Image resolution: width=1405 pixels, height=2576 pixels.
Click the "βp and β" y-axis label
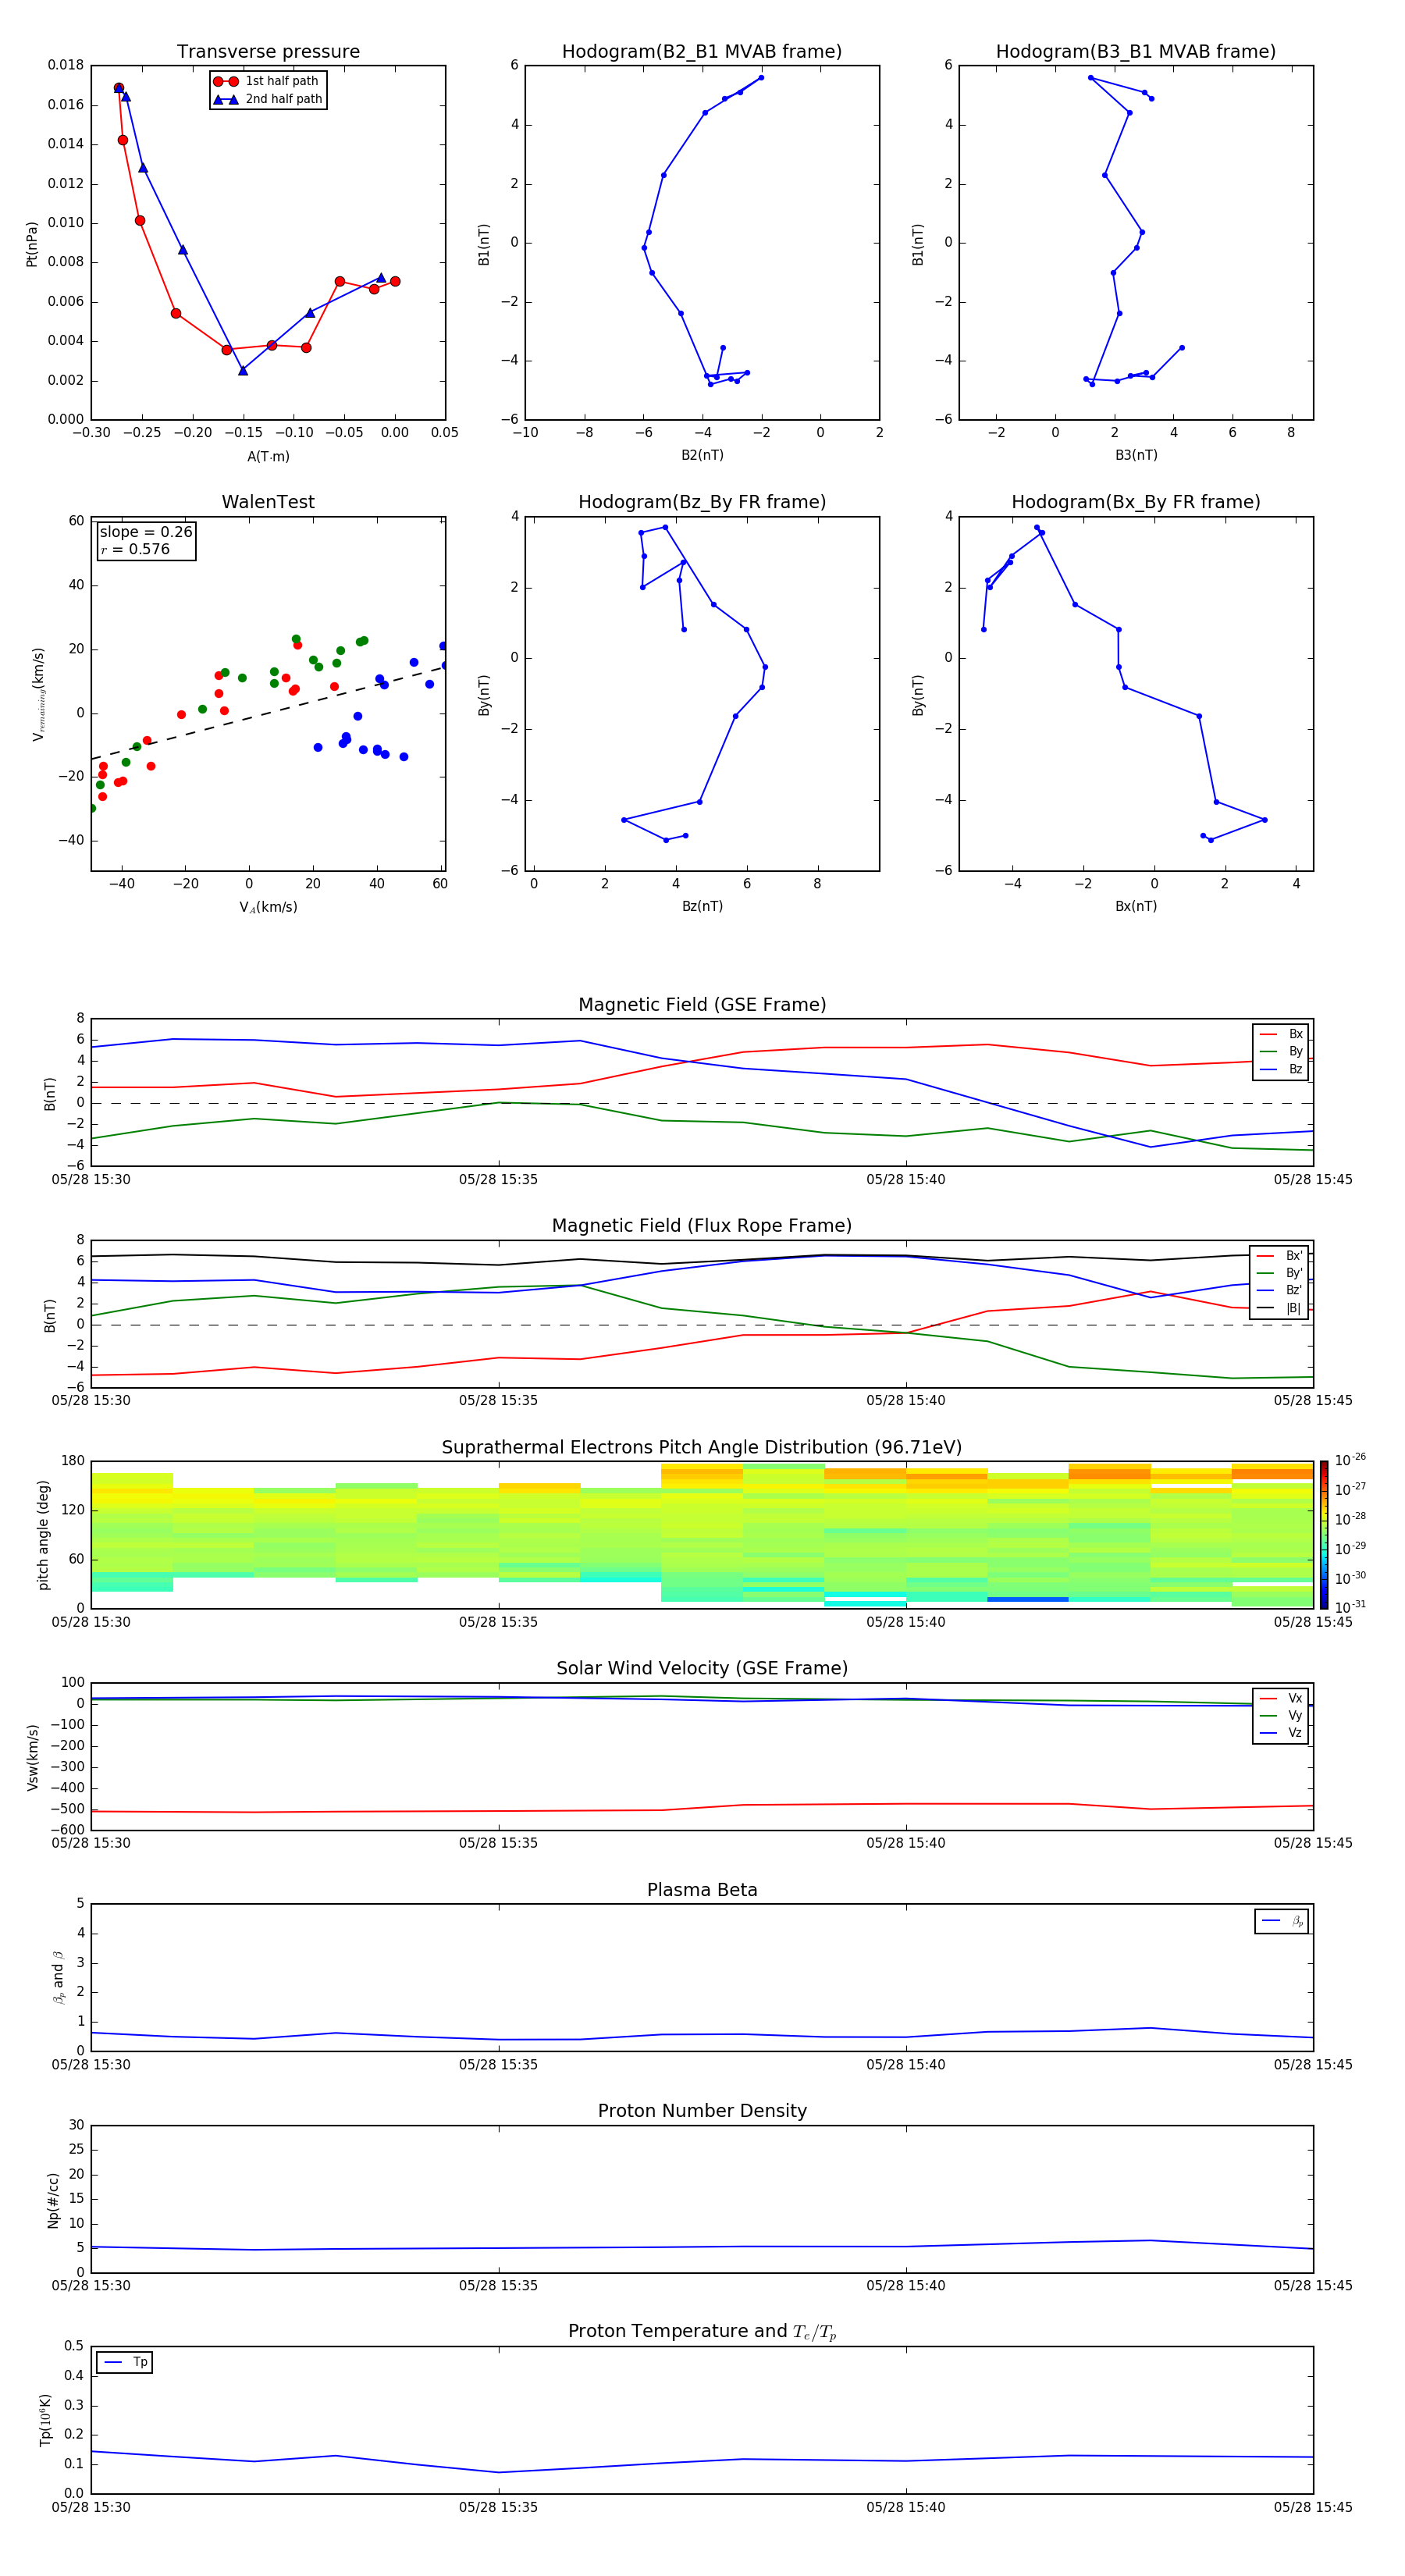point(58,1978)
